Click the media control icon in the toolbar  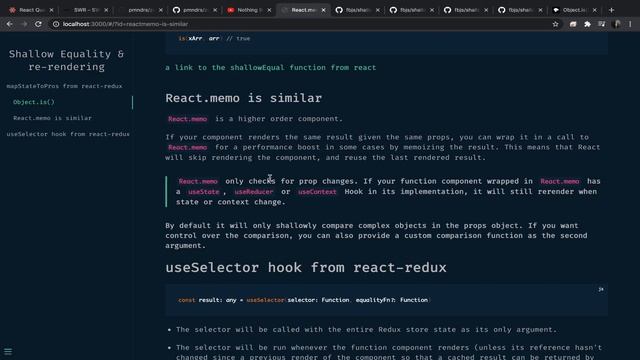[x=602, y=24]
